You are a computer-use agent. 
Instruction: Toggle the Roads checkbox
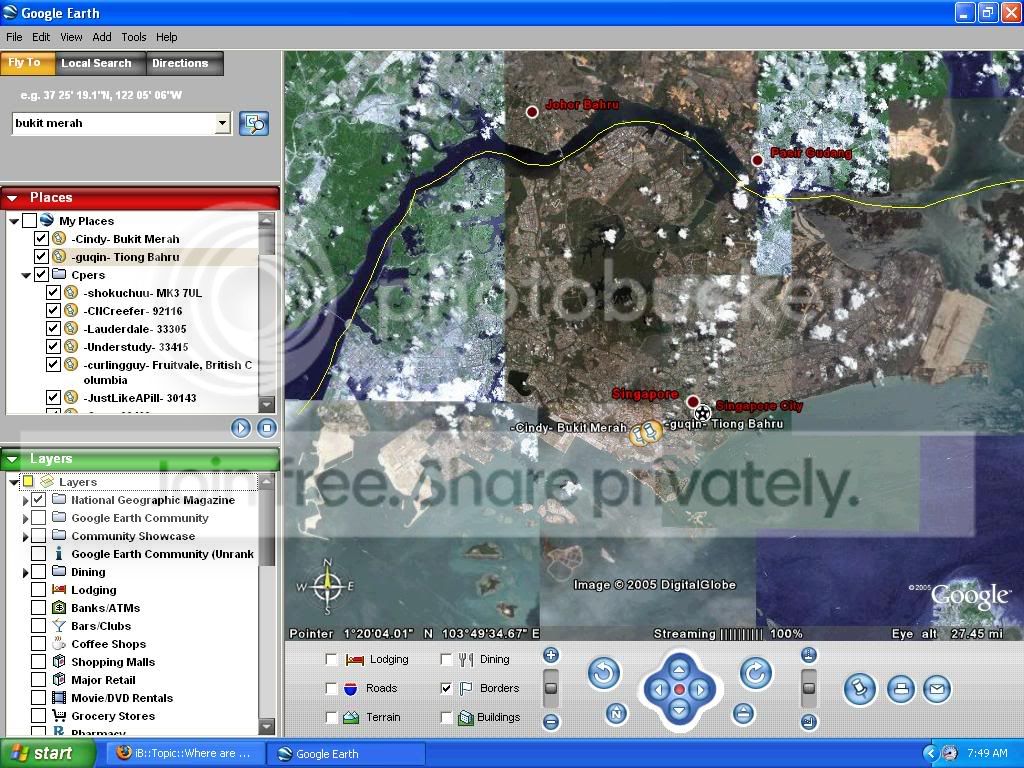[331, 688]
